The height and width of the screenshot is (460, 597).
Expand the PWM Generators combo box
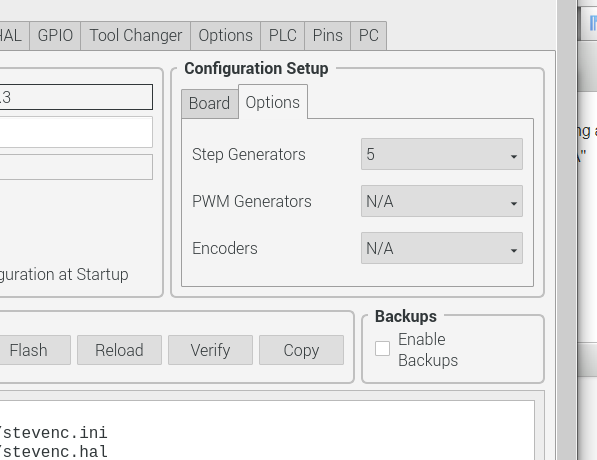pyautogui.click(x=442, y=201)
